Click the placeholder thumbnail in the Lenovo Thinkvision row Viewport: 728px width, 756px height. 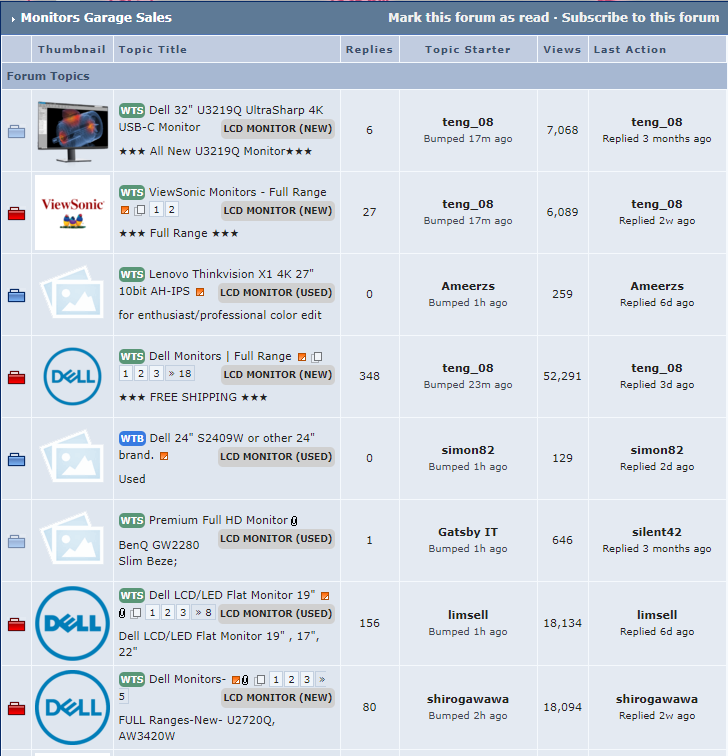(x=73, y=294)
